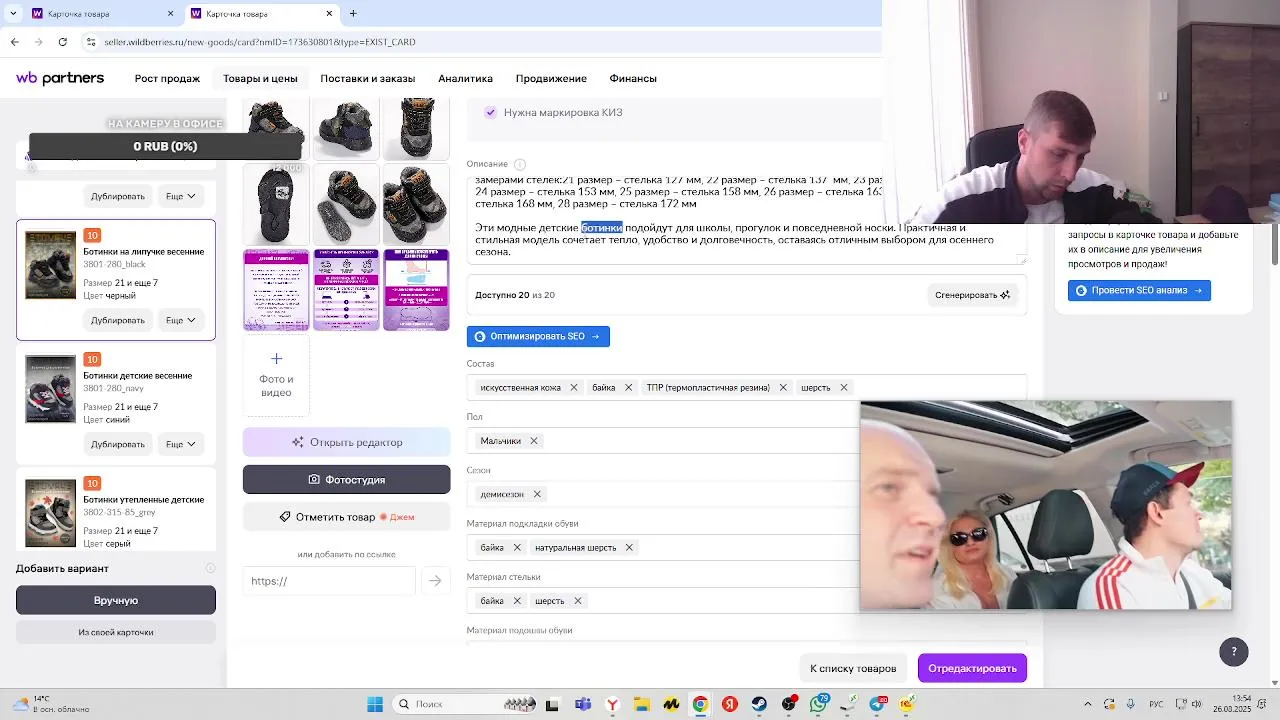Click Открыть редактор button
The image size is (1280, 720).
347,442
